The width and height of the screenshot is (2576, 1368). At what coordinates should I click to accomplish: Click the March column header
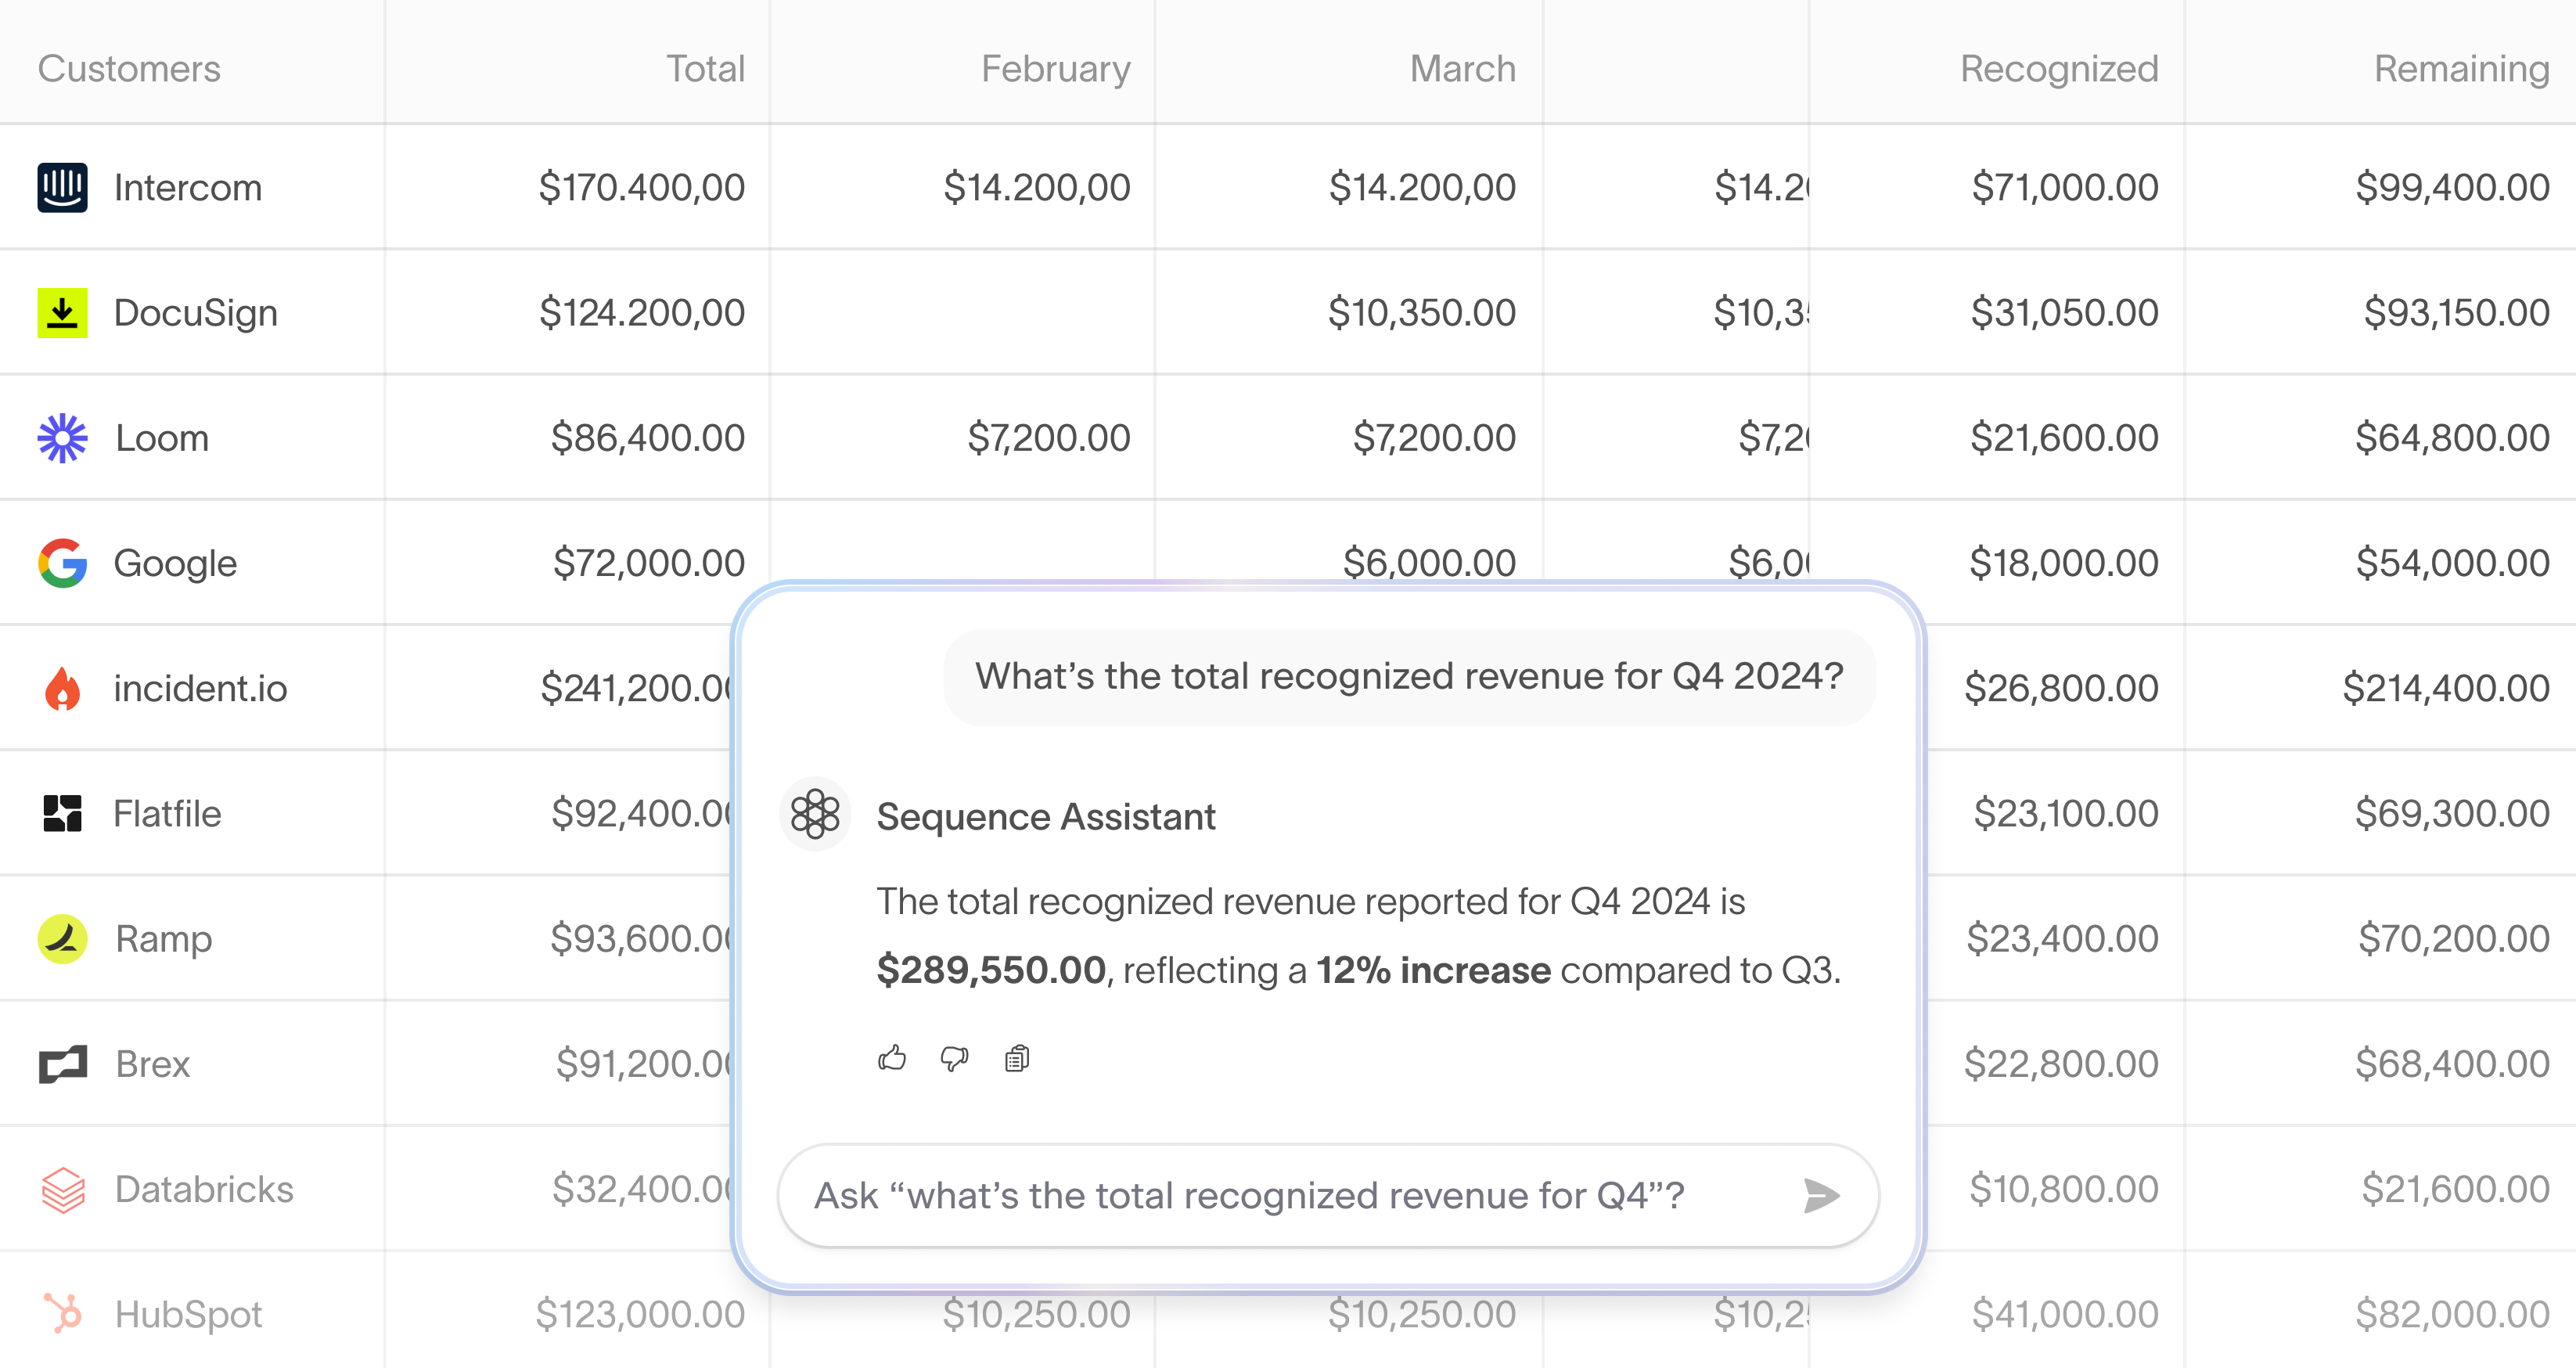pos(1461,68)
